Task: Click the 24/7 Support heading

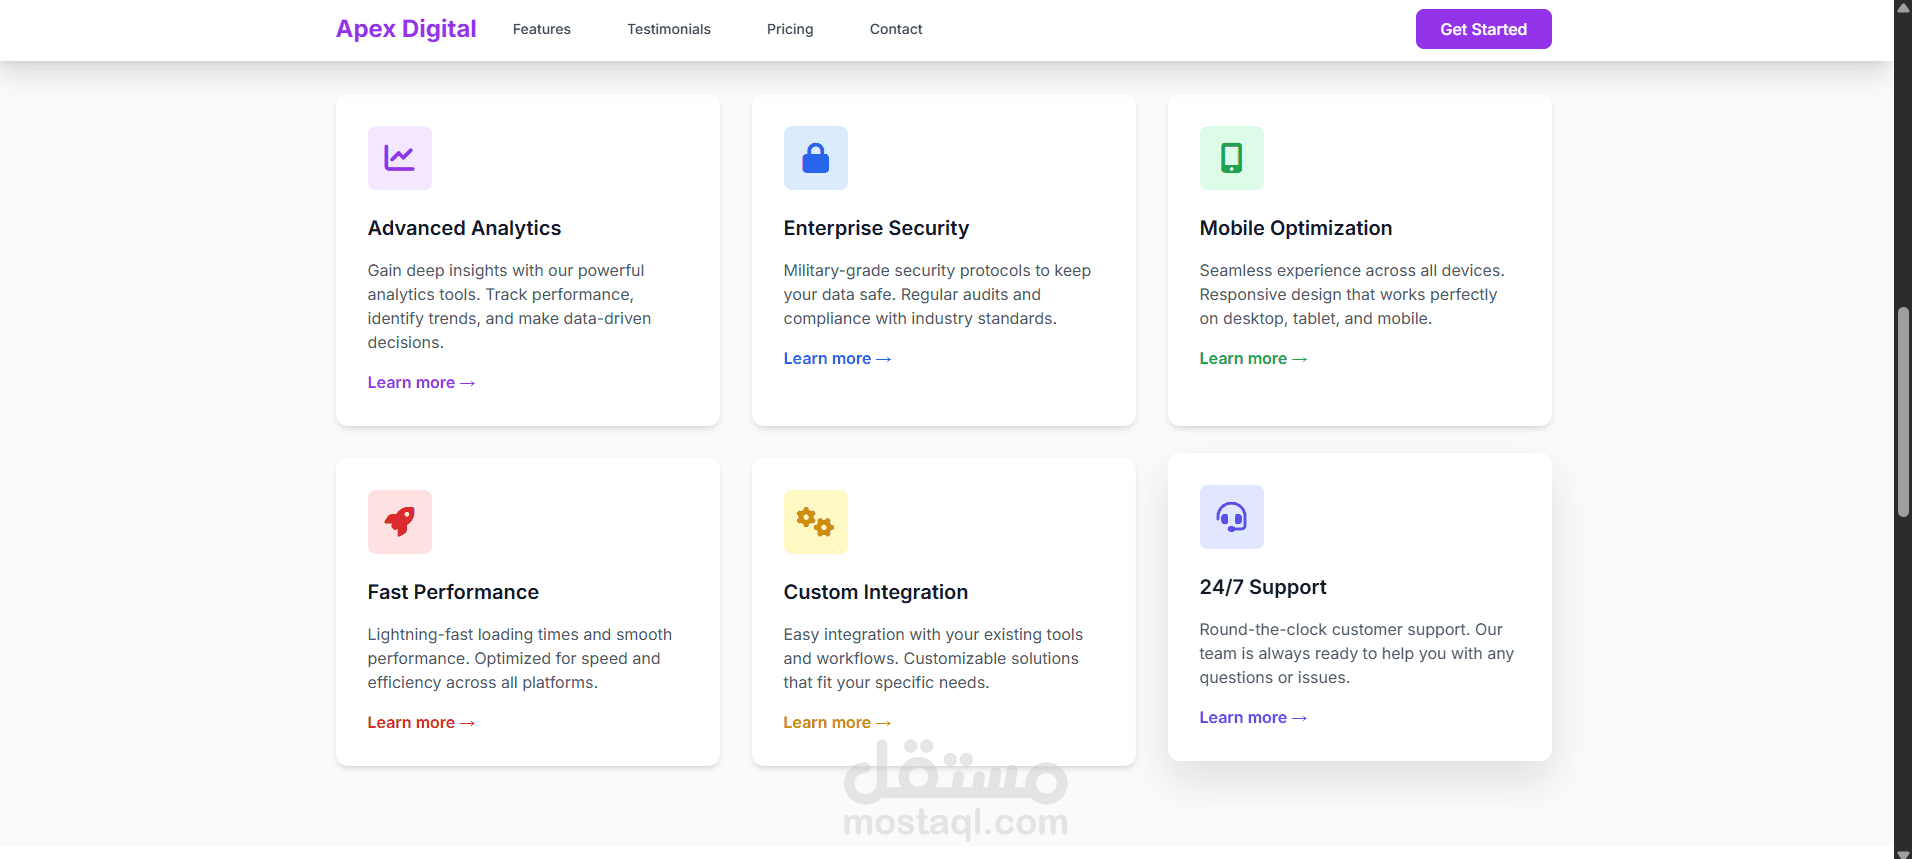Action: 1263,587
